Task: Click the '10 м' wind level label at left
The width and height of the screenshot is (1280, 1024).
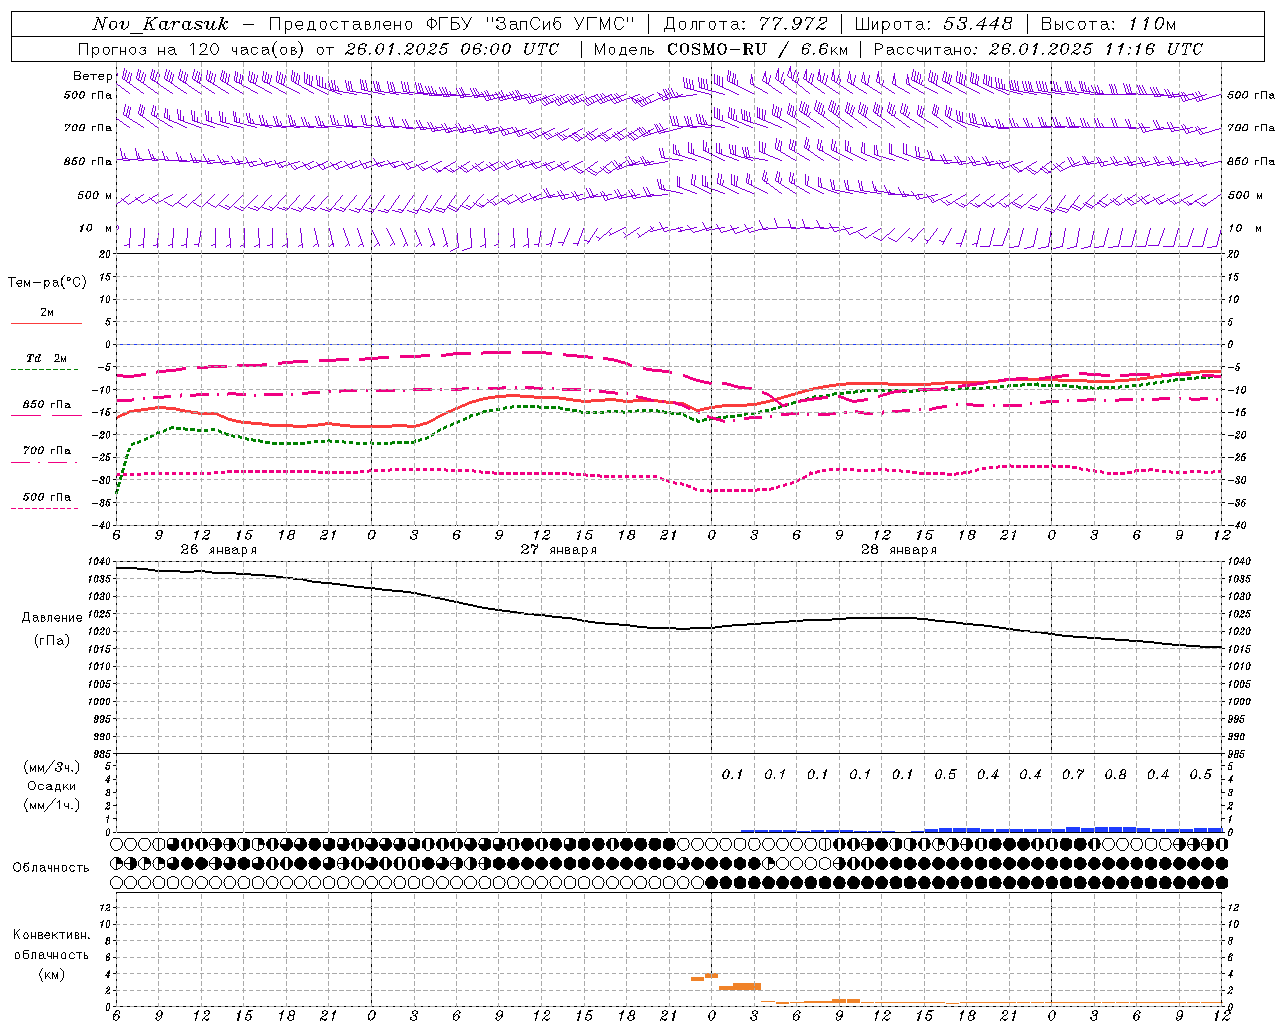Action: 96,228
